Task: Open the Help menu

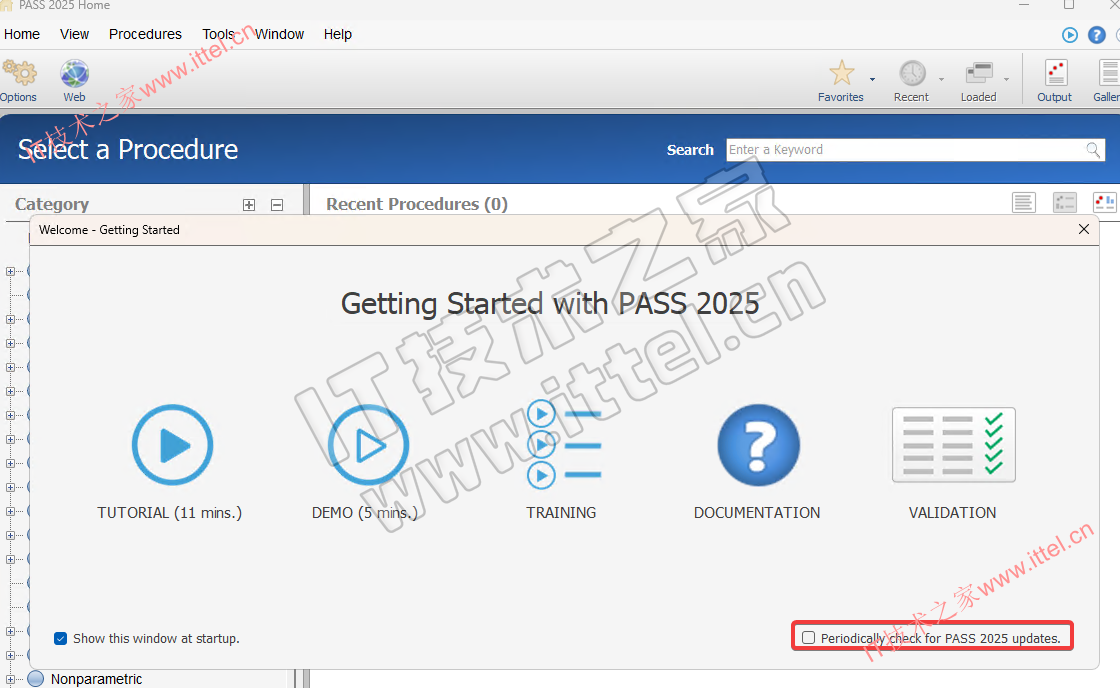Action: tap(338, 34)
